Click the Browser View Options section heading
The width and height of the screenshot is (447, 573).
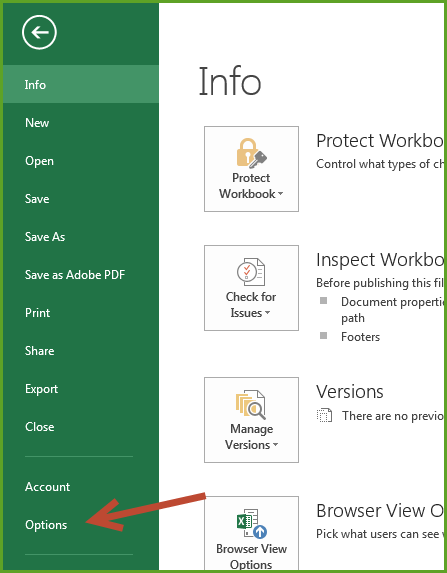[x=380, y=511]
